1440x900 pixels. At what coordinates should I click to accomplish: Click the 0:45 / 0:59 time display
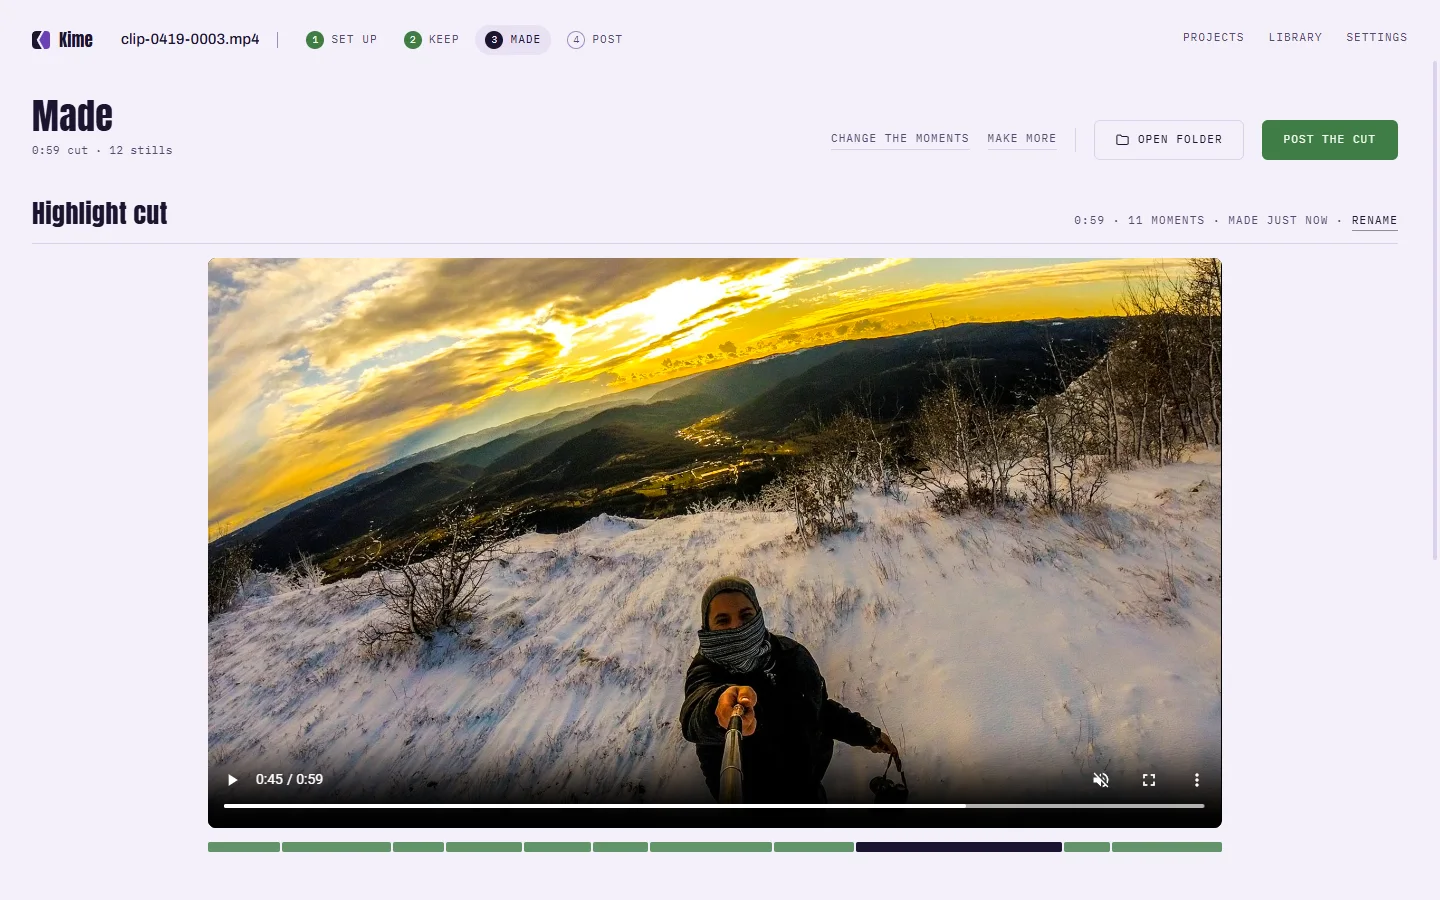pyautogui.click(x=289, y=780)
